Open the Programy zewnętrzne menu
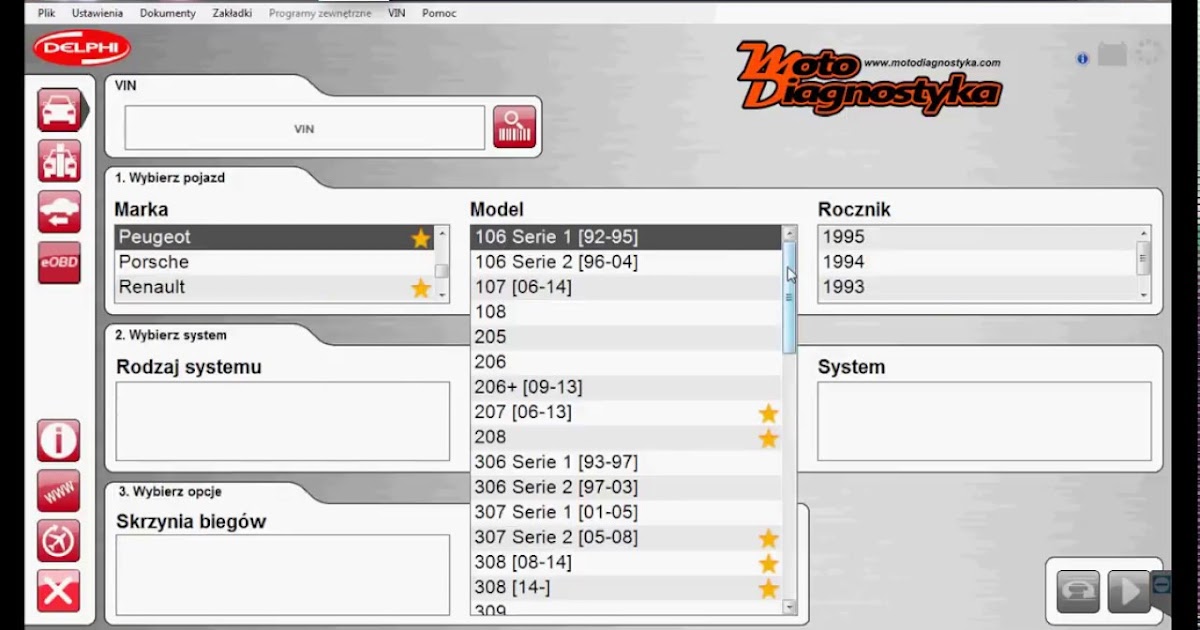This screenshot has width=1200, height=630. (320, 13)
